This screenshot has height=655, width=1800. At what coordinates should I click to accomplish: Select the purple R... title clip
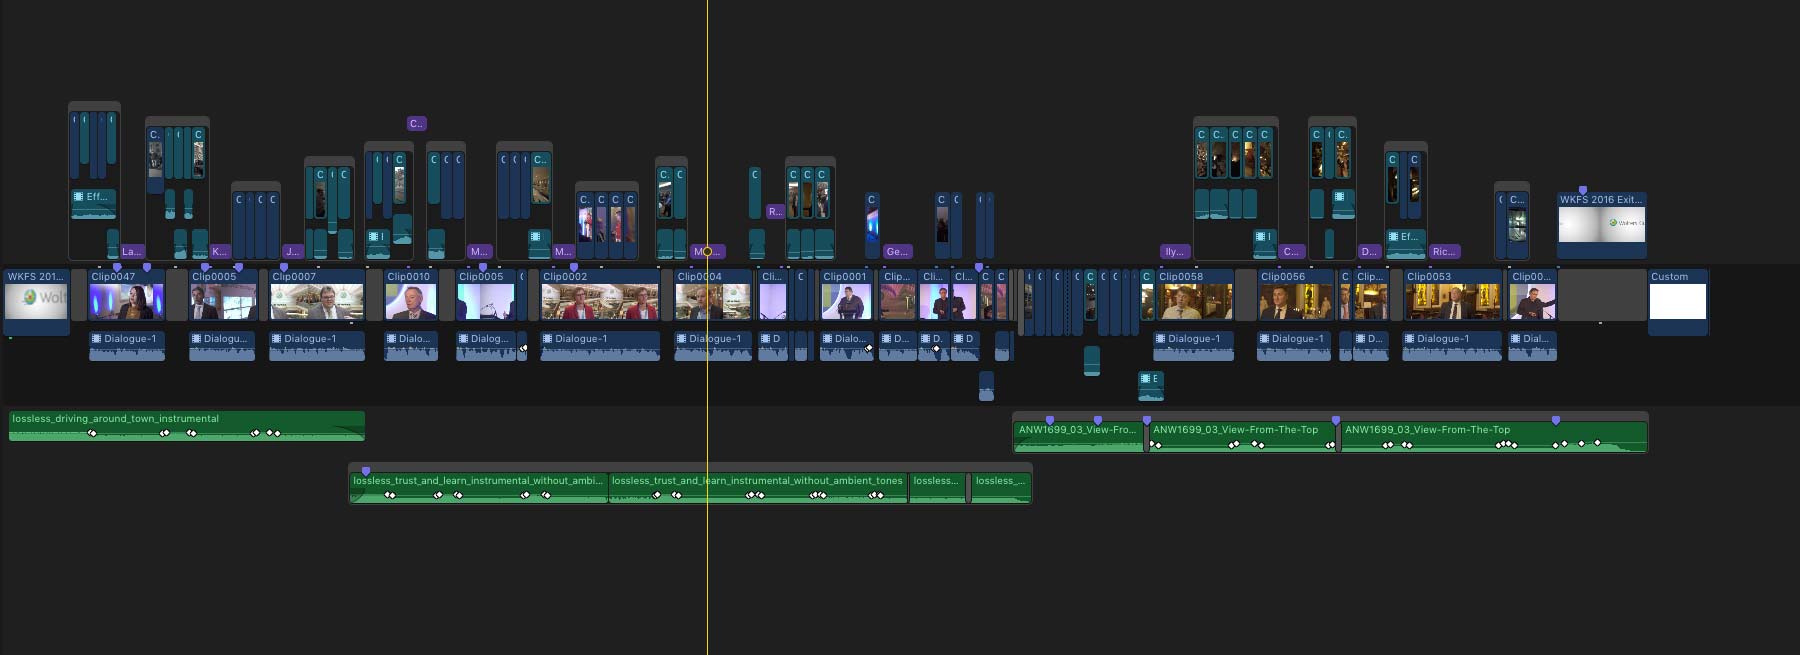click(775, 211)
